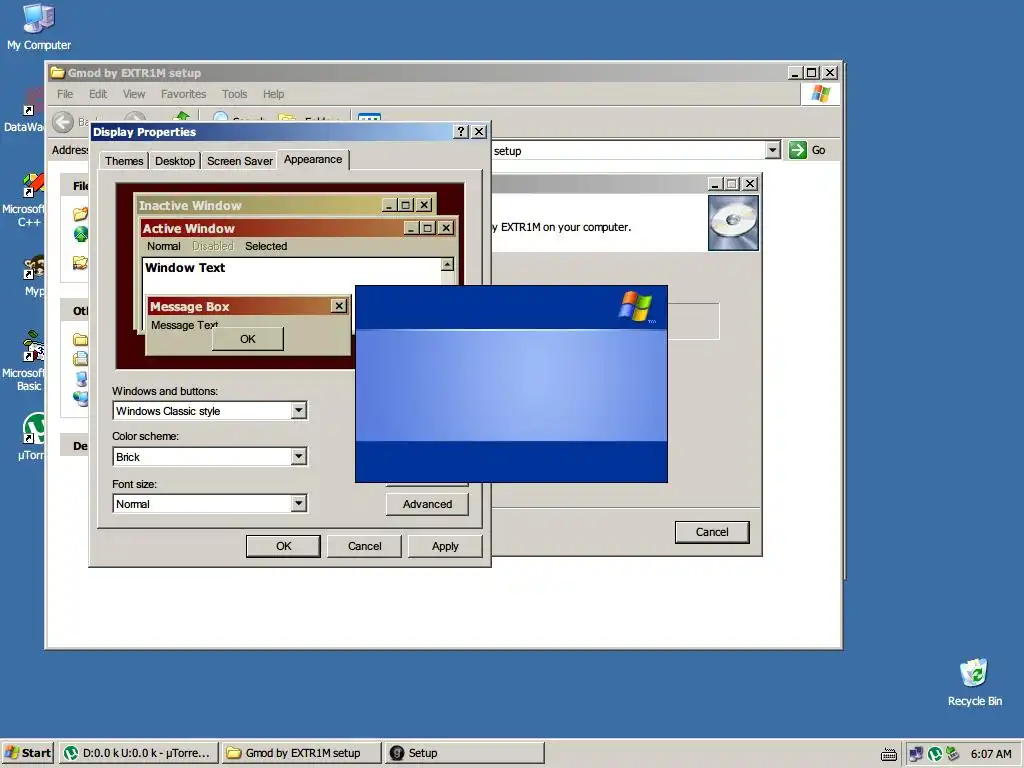Image resolution: width=1024 pixels, height=768 pixels.
Task: Open the DataWa desktop shortcut
Action: point(26,111)
